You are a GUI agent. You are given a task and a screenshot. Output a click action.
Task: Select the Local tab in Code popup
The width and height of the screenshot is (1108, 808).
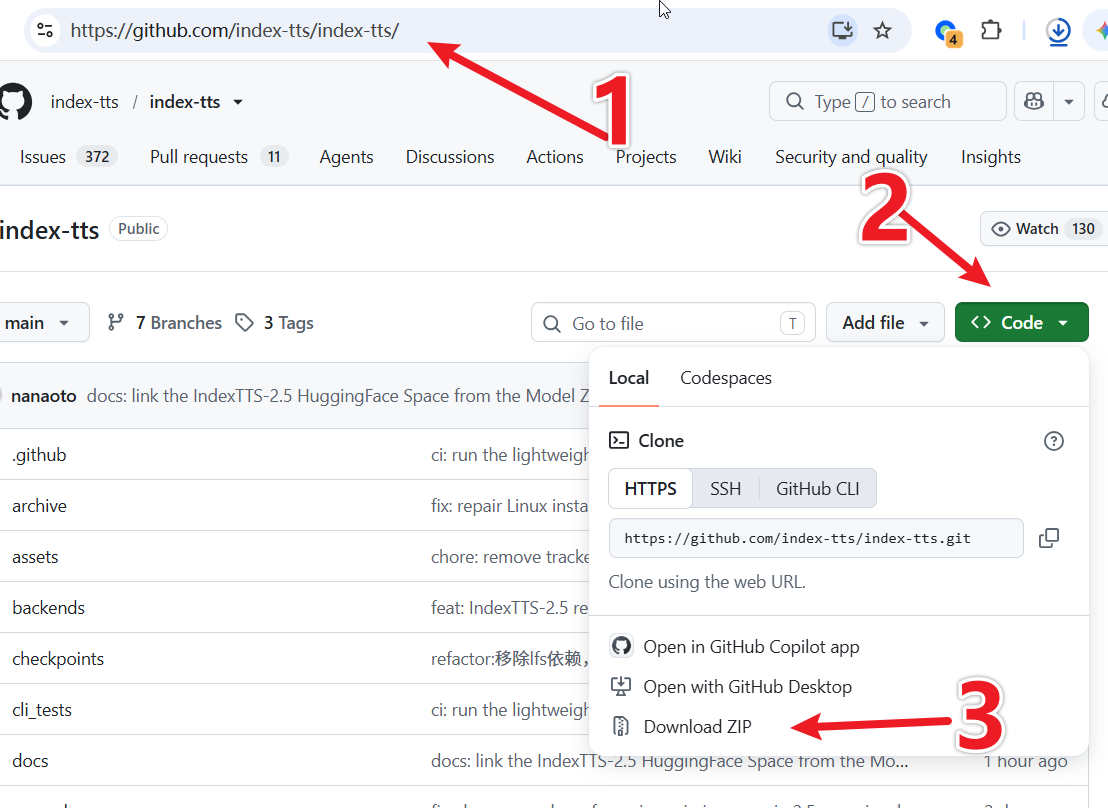click(628, 378)
